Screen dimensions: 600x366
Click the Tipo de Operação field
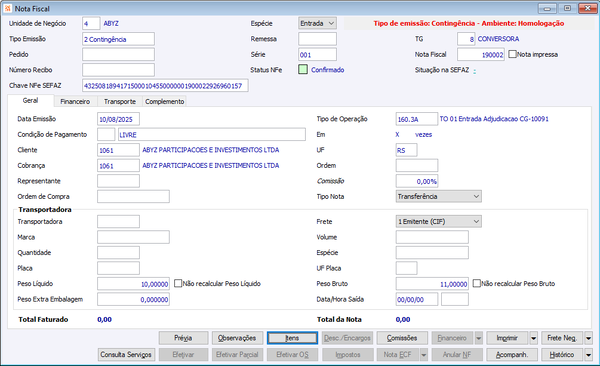(x=417, y=119)
